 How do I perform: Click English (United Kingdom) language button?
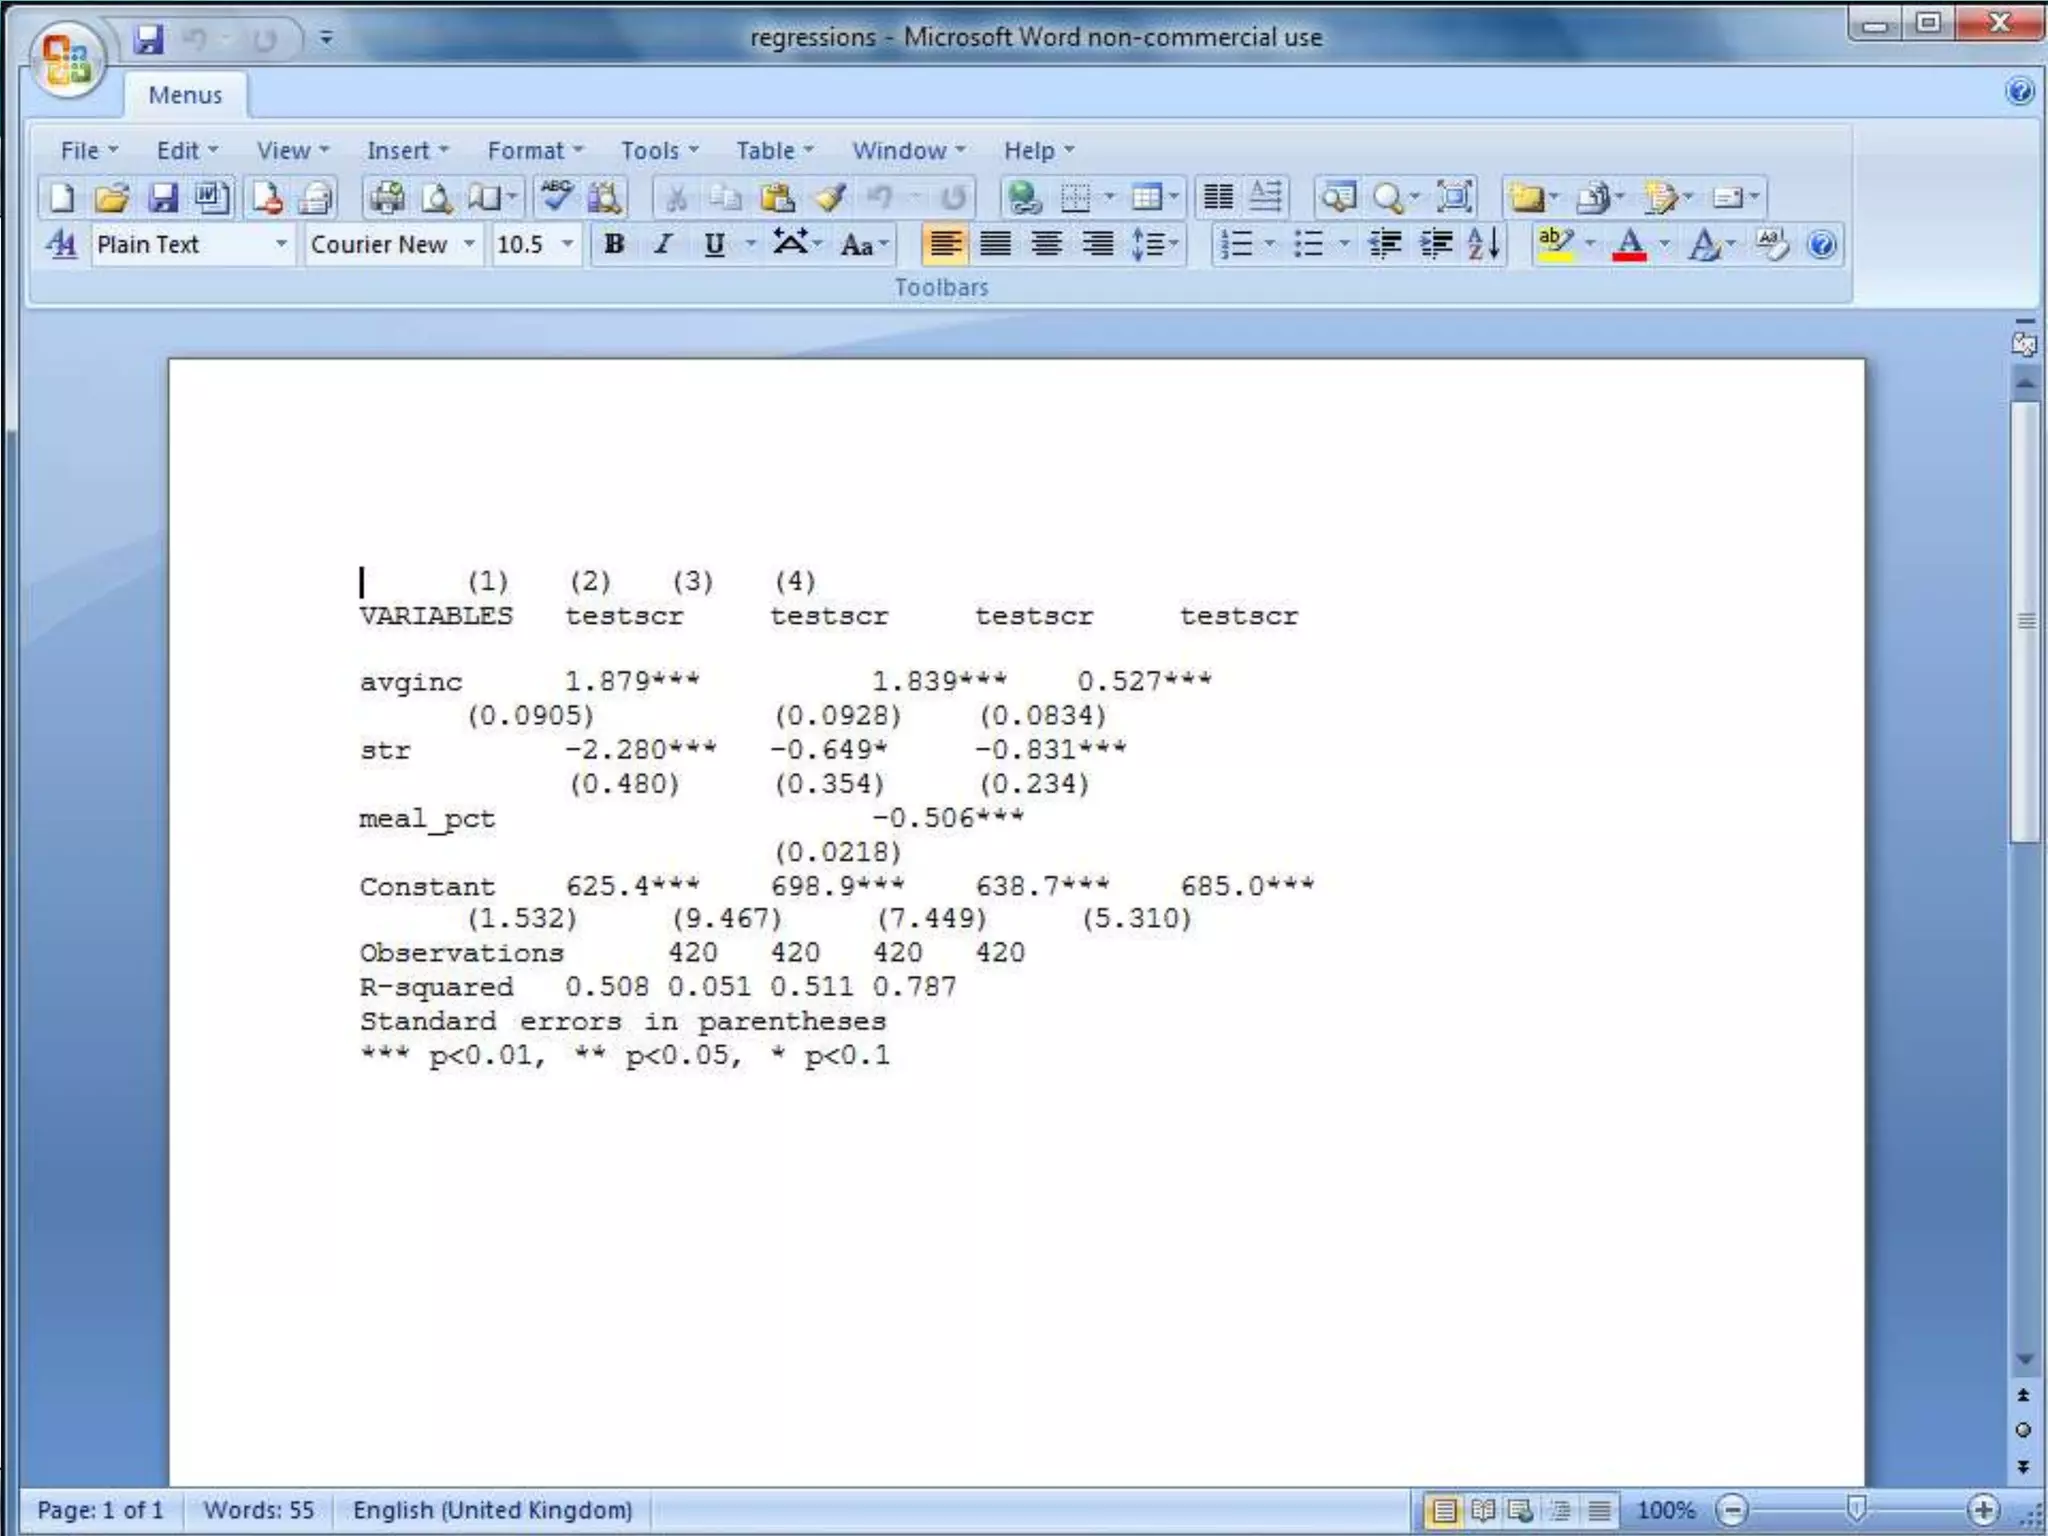click(x=492, y=1509)
